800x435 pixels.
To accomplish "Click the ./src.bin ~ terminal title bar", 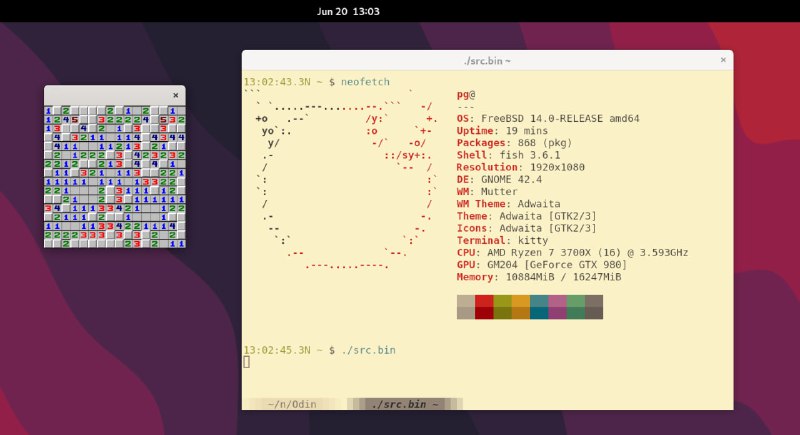I will click(487, 61).
